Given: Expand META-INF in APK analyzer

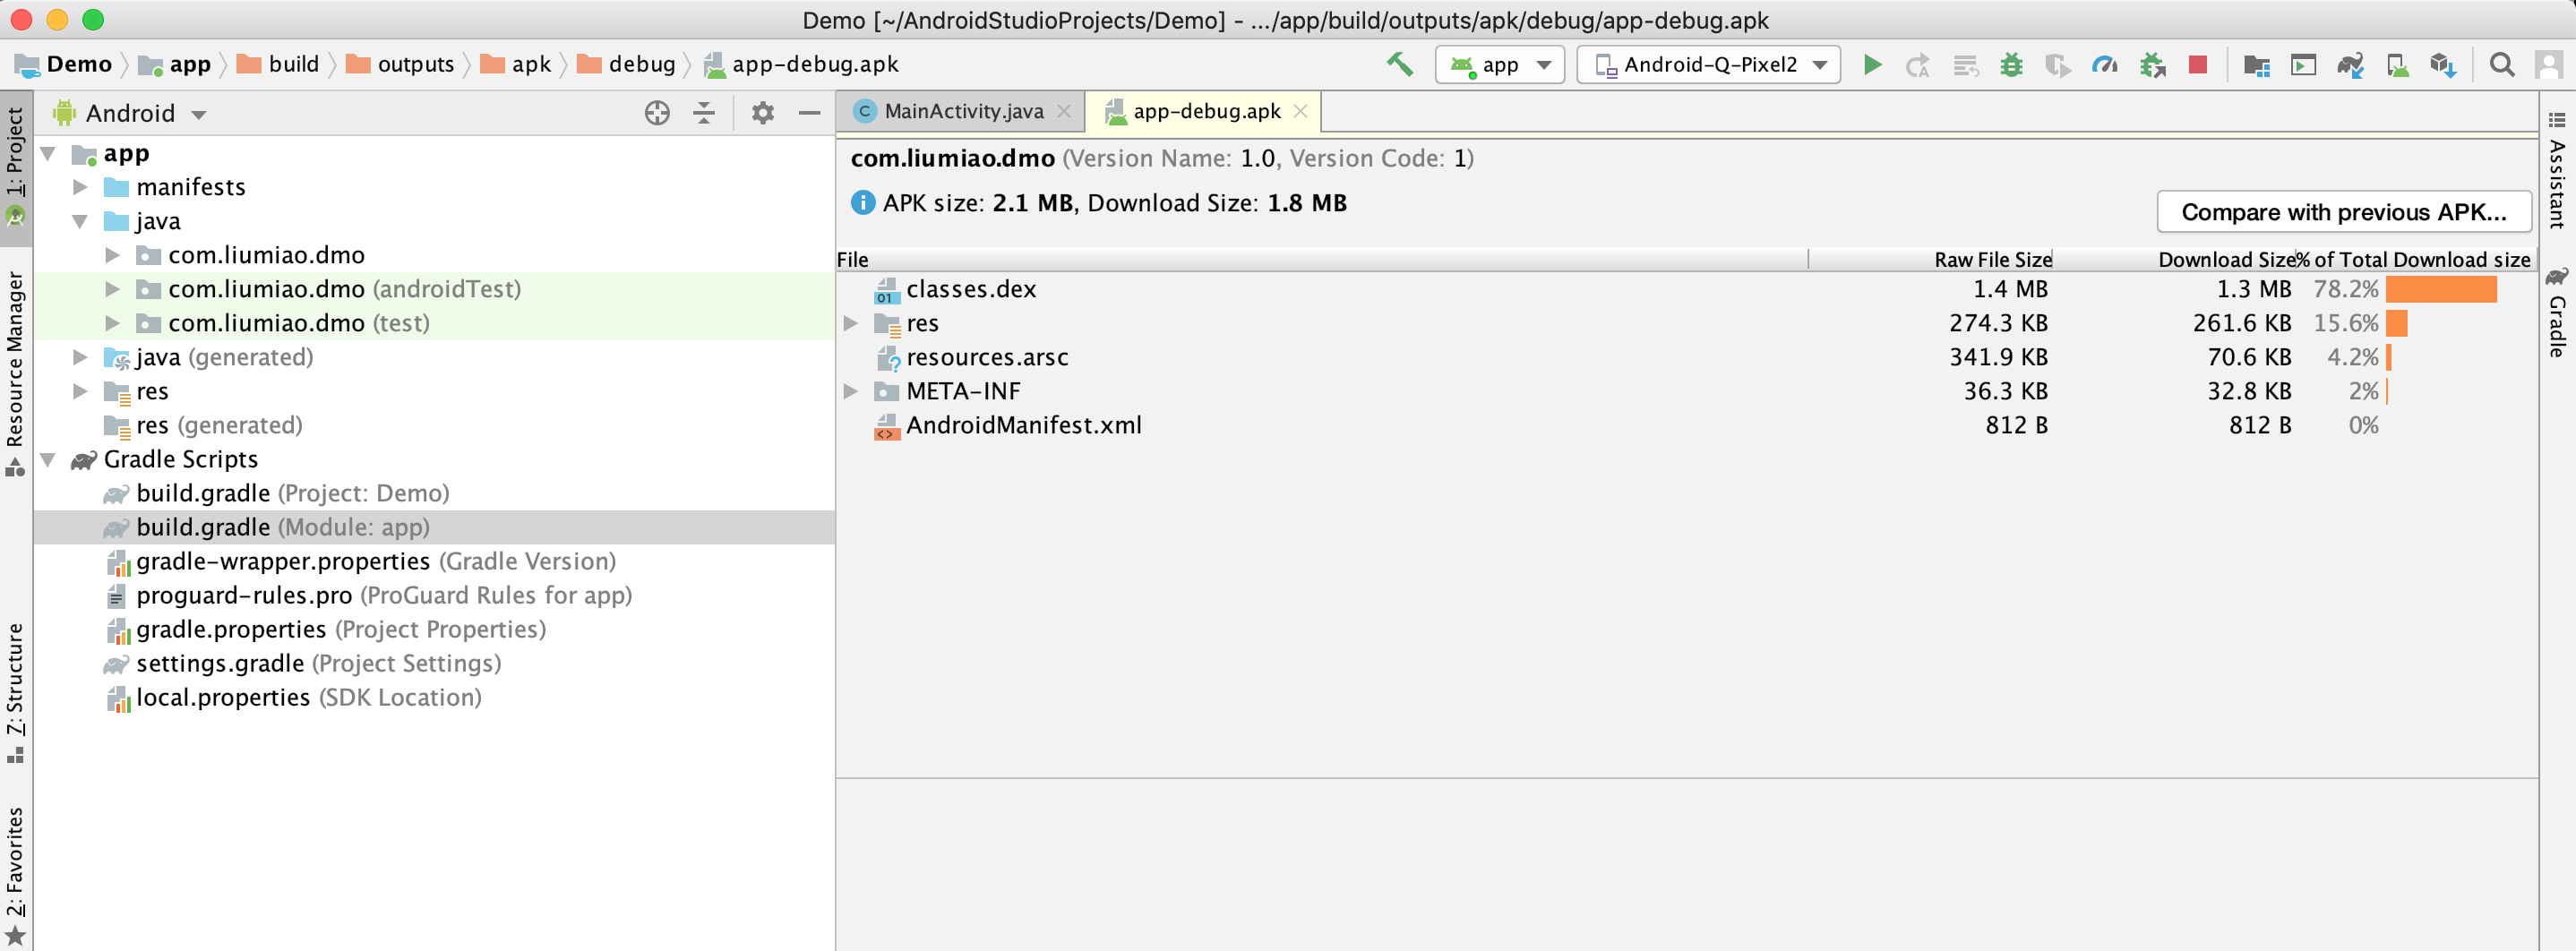Looking at the screenshot, I should coord(850,392).
